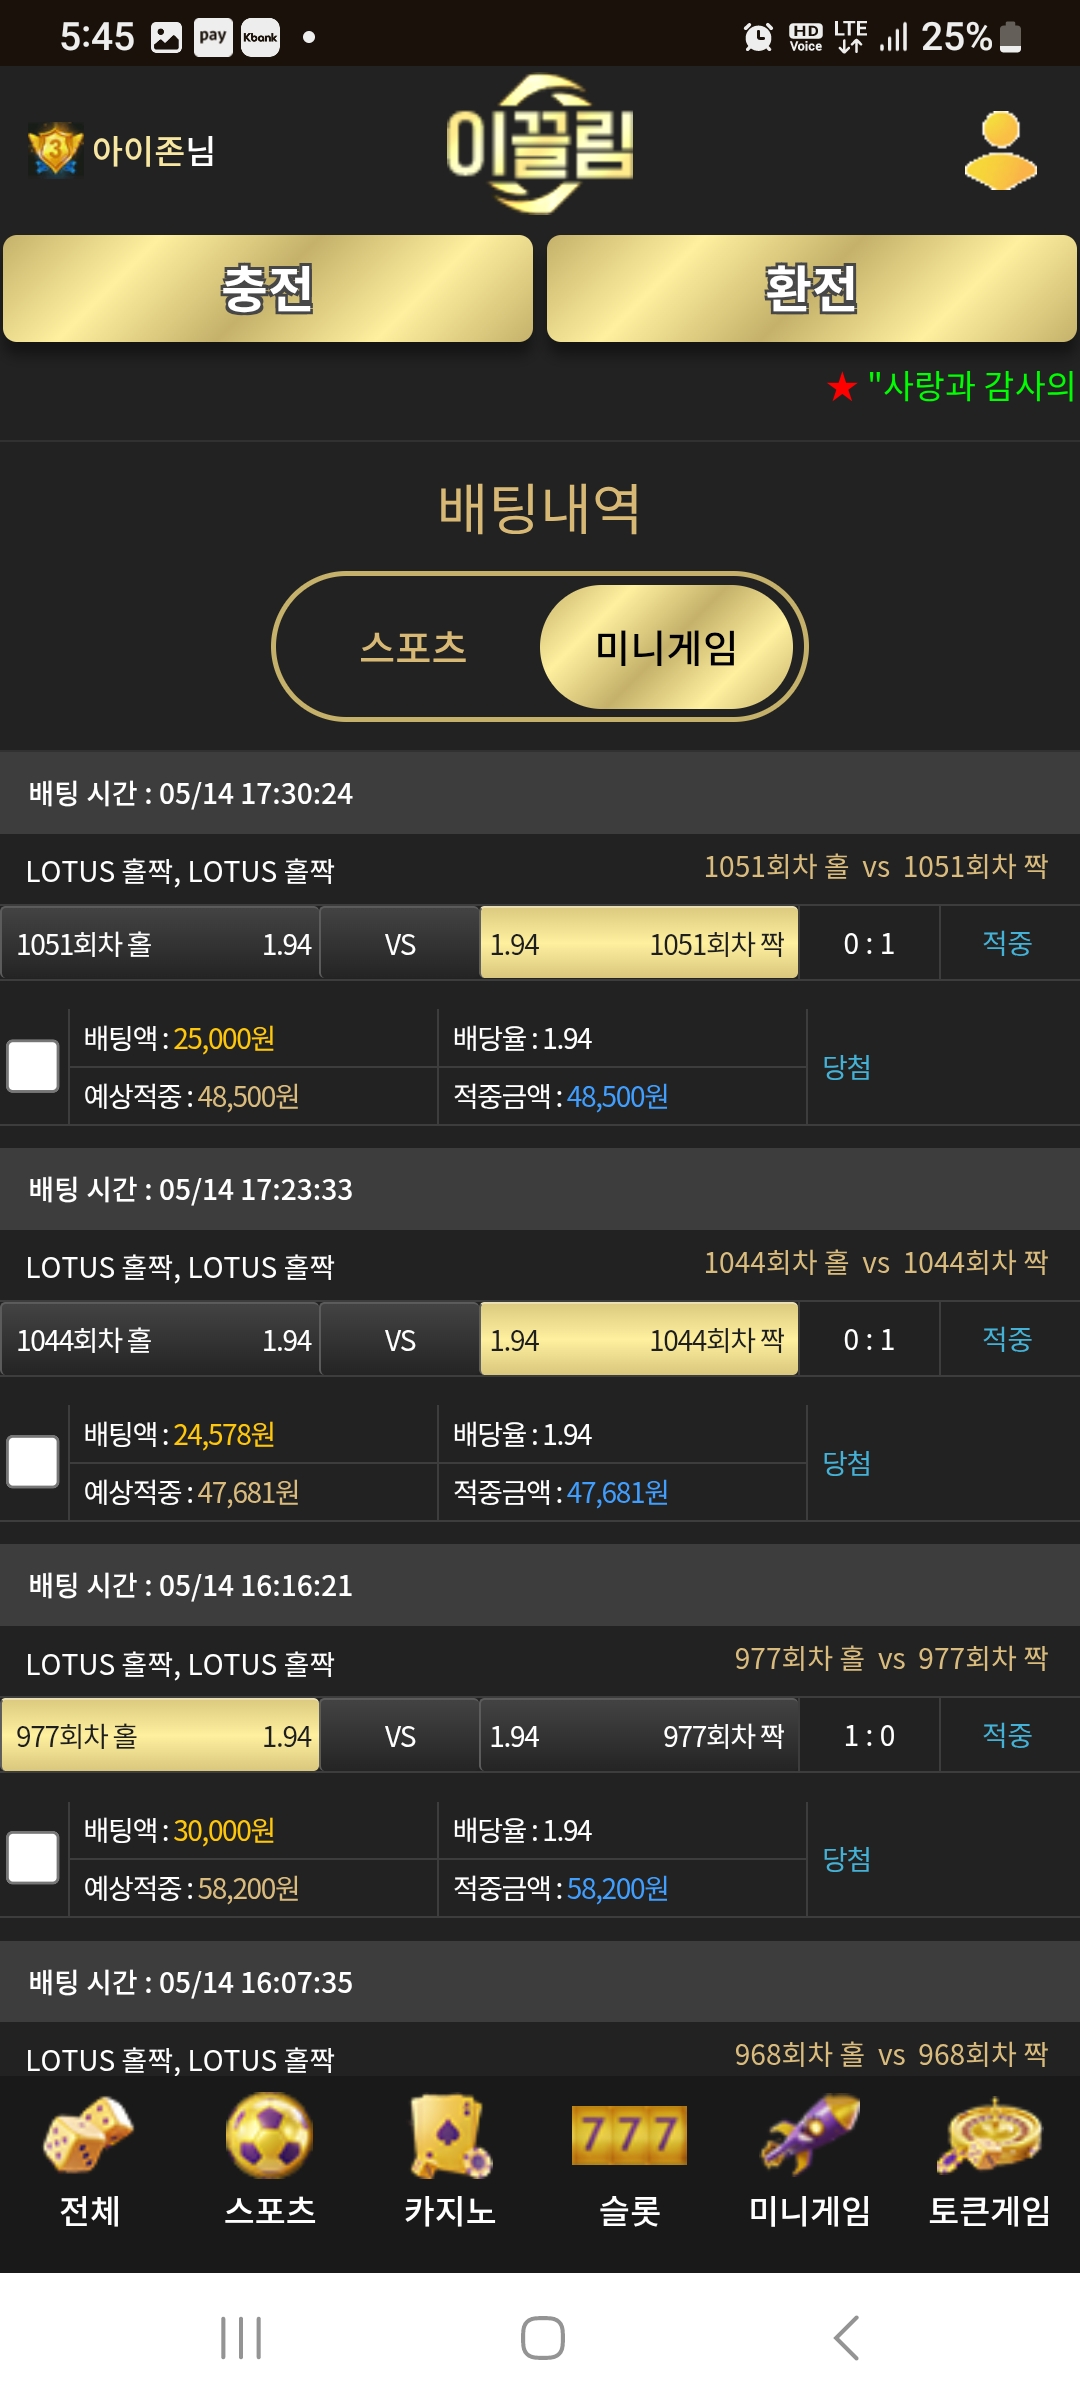Check the box for 25,000원 bet
Viewport: 1080px width, 2408px height.
pos(33,1066)
